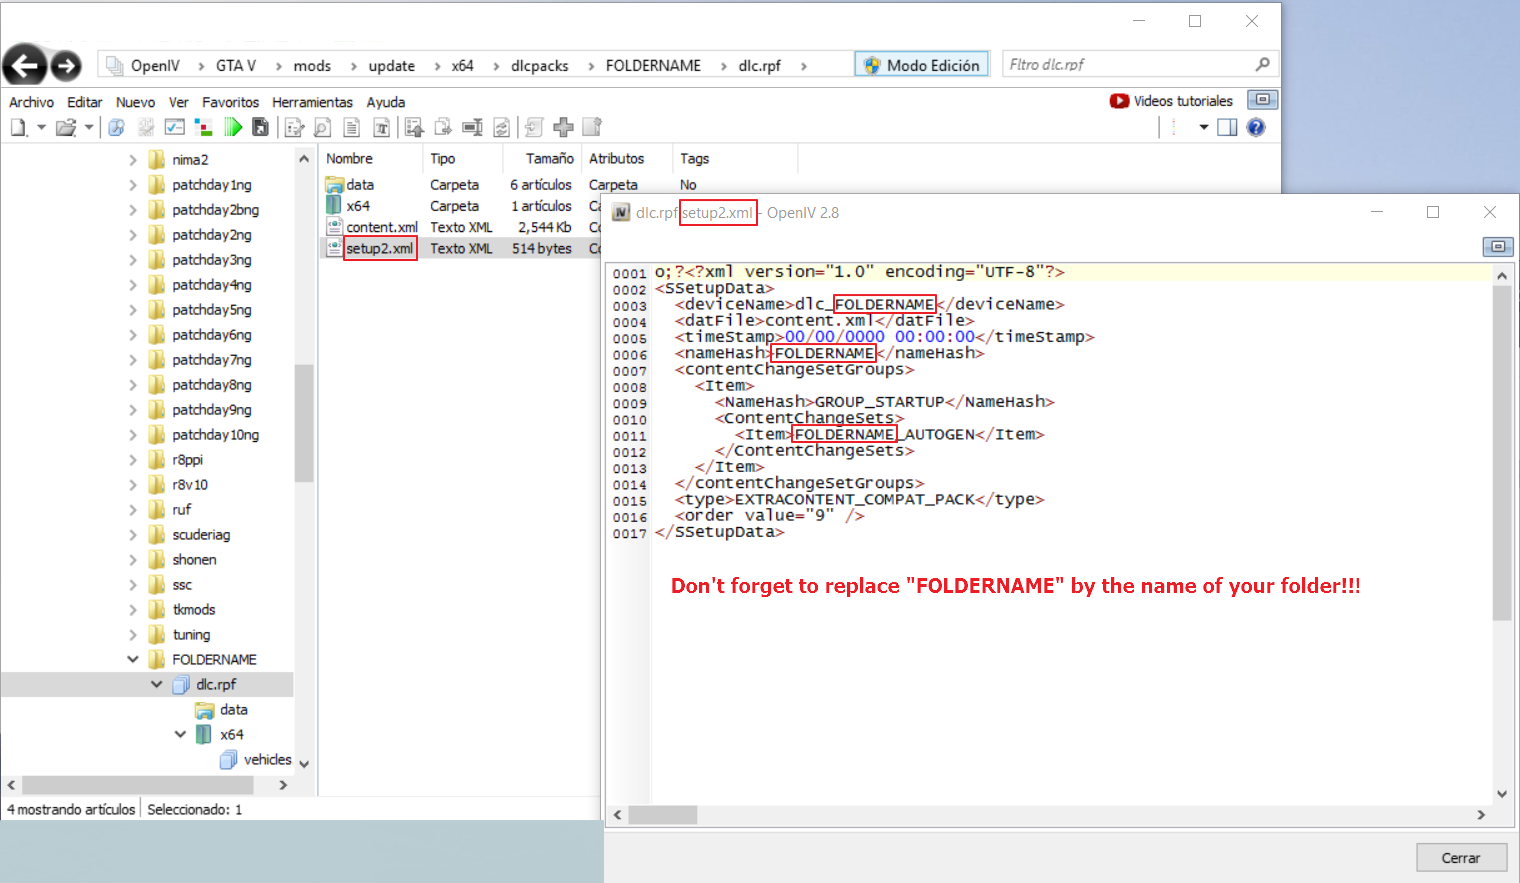This screenshot has width=1520, height=883.
Task: Open the Ayuda menu
Action: (386, 102)
